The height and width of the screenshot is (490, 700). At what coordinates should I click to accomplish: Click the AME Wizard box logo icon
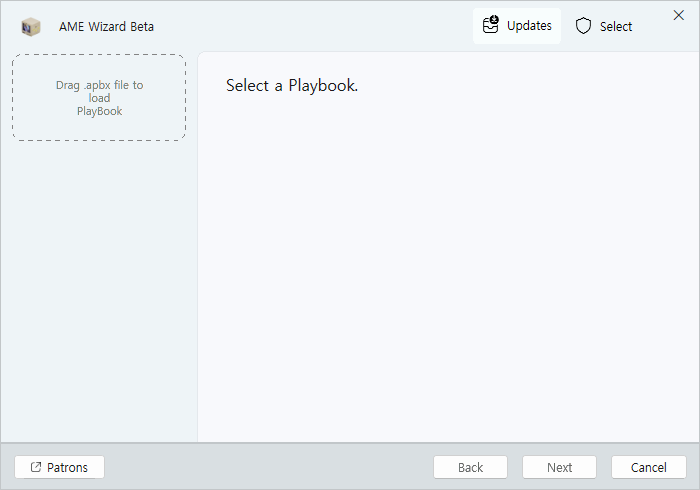(x=31, y=27)
